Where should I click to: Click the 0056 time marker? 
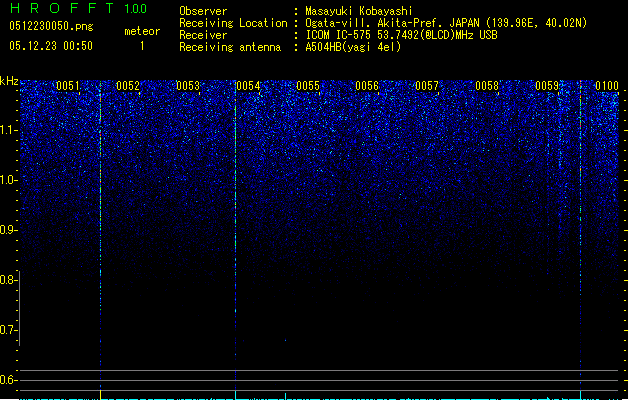[367, 86]
